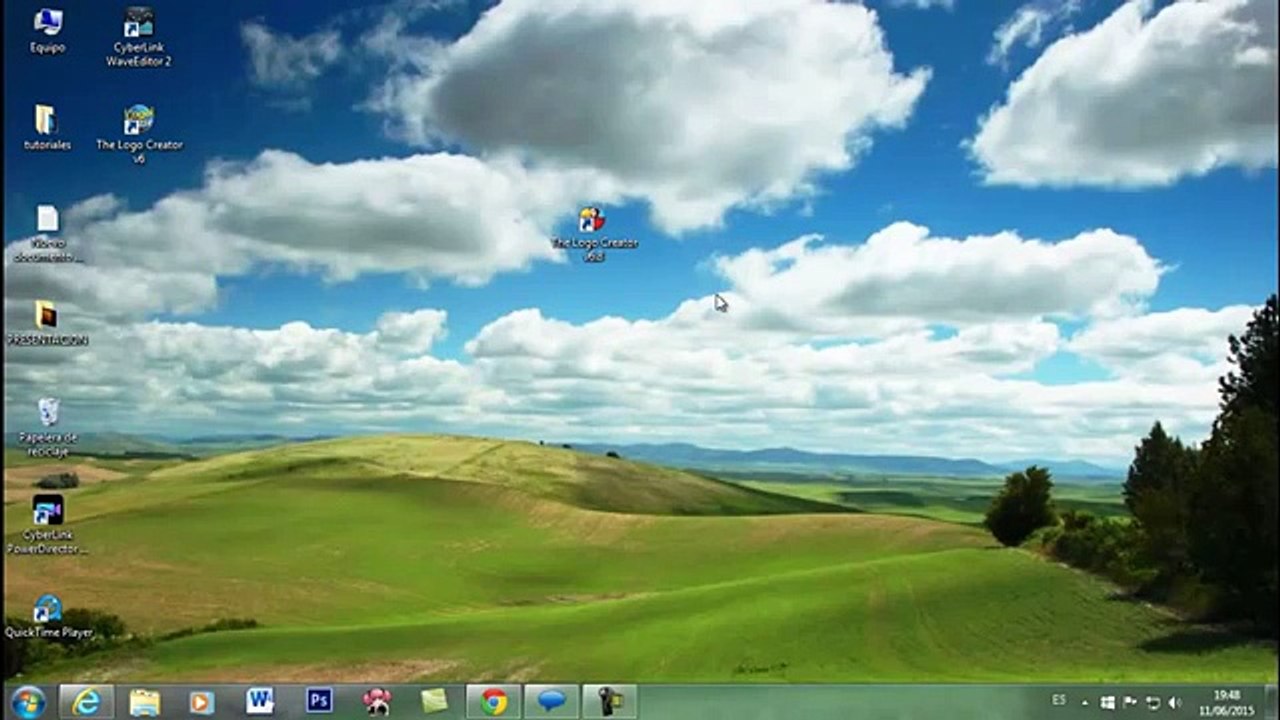The width and height of the screenshot is (1280, 720).
Task: Open the mushroom icon app in taskbar
Action: pos(377,701)
